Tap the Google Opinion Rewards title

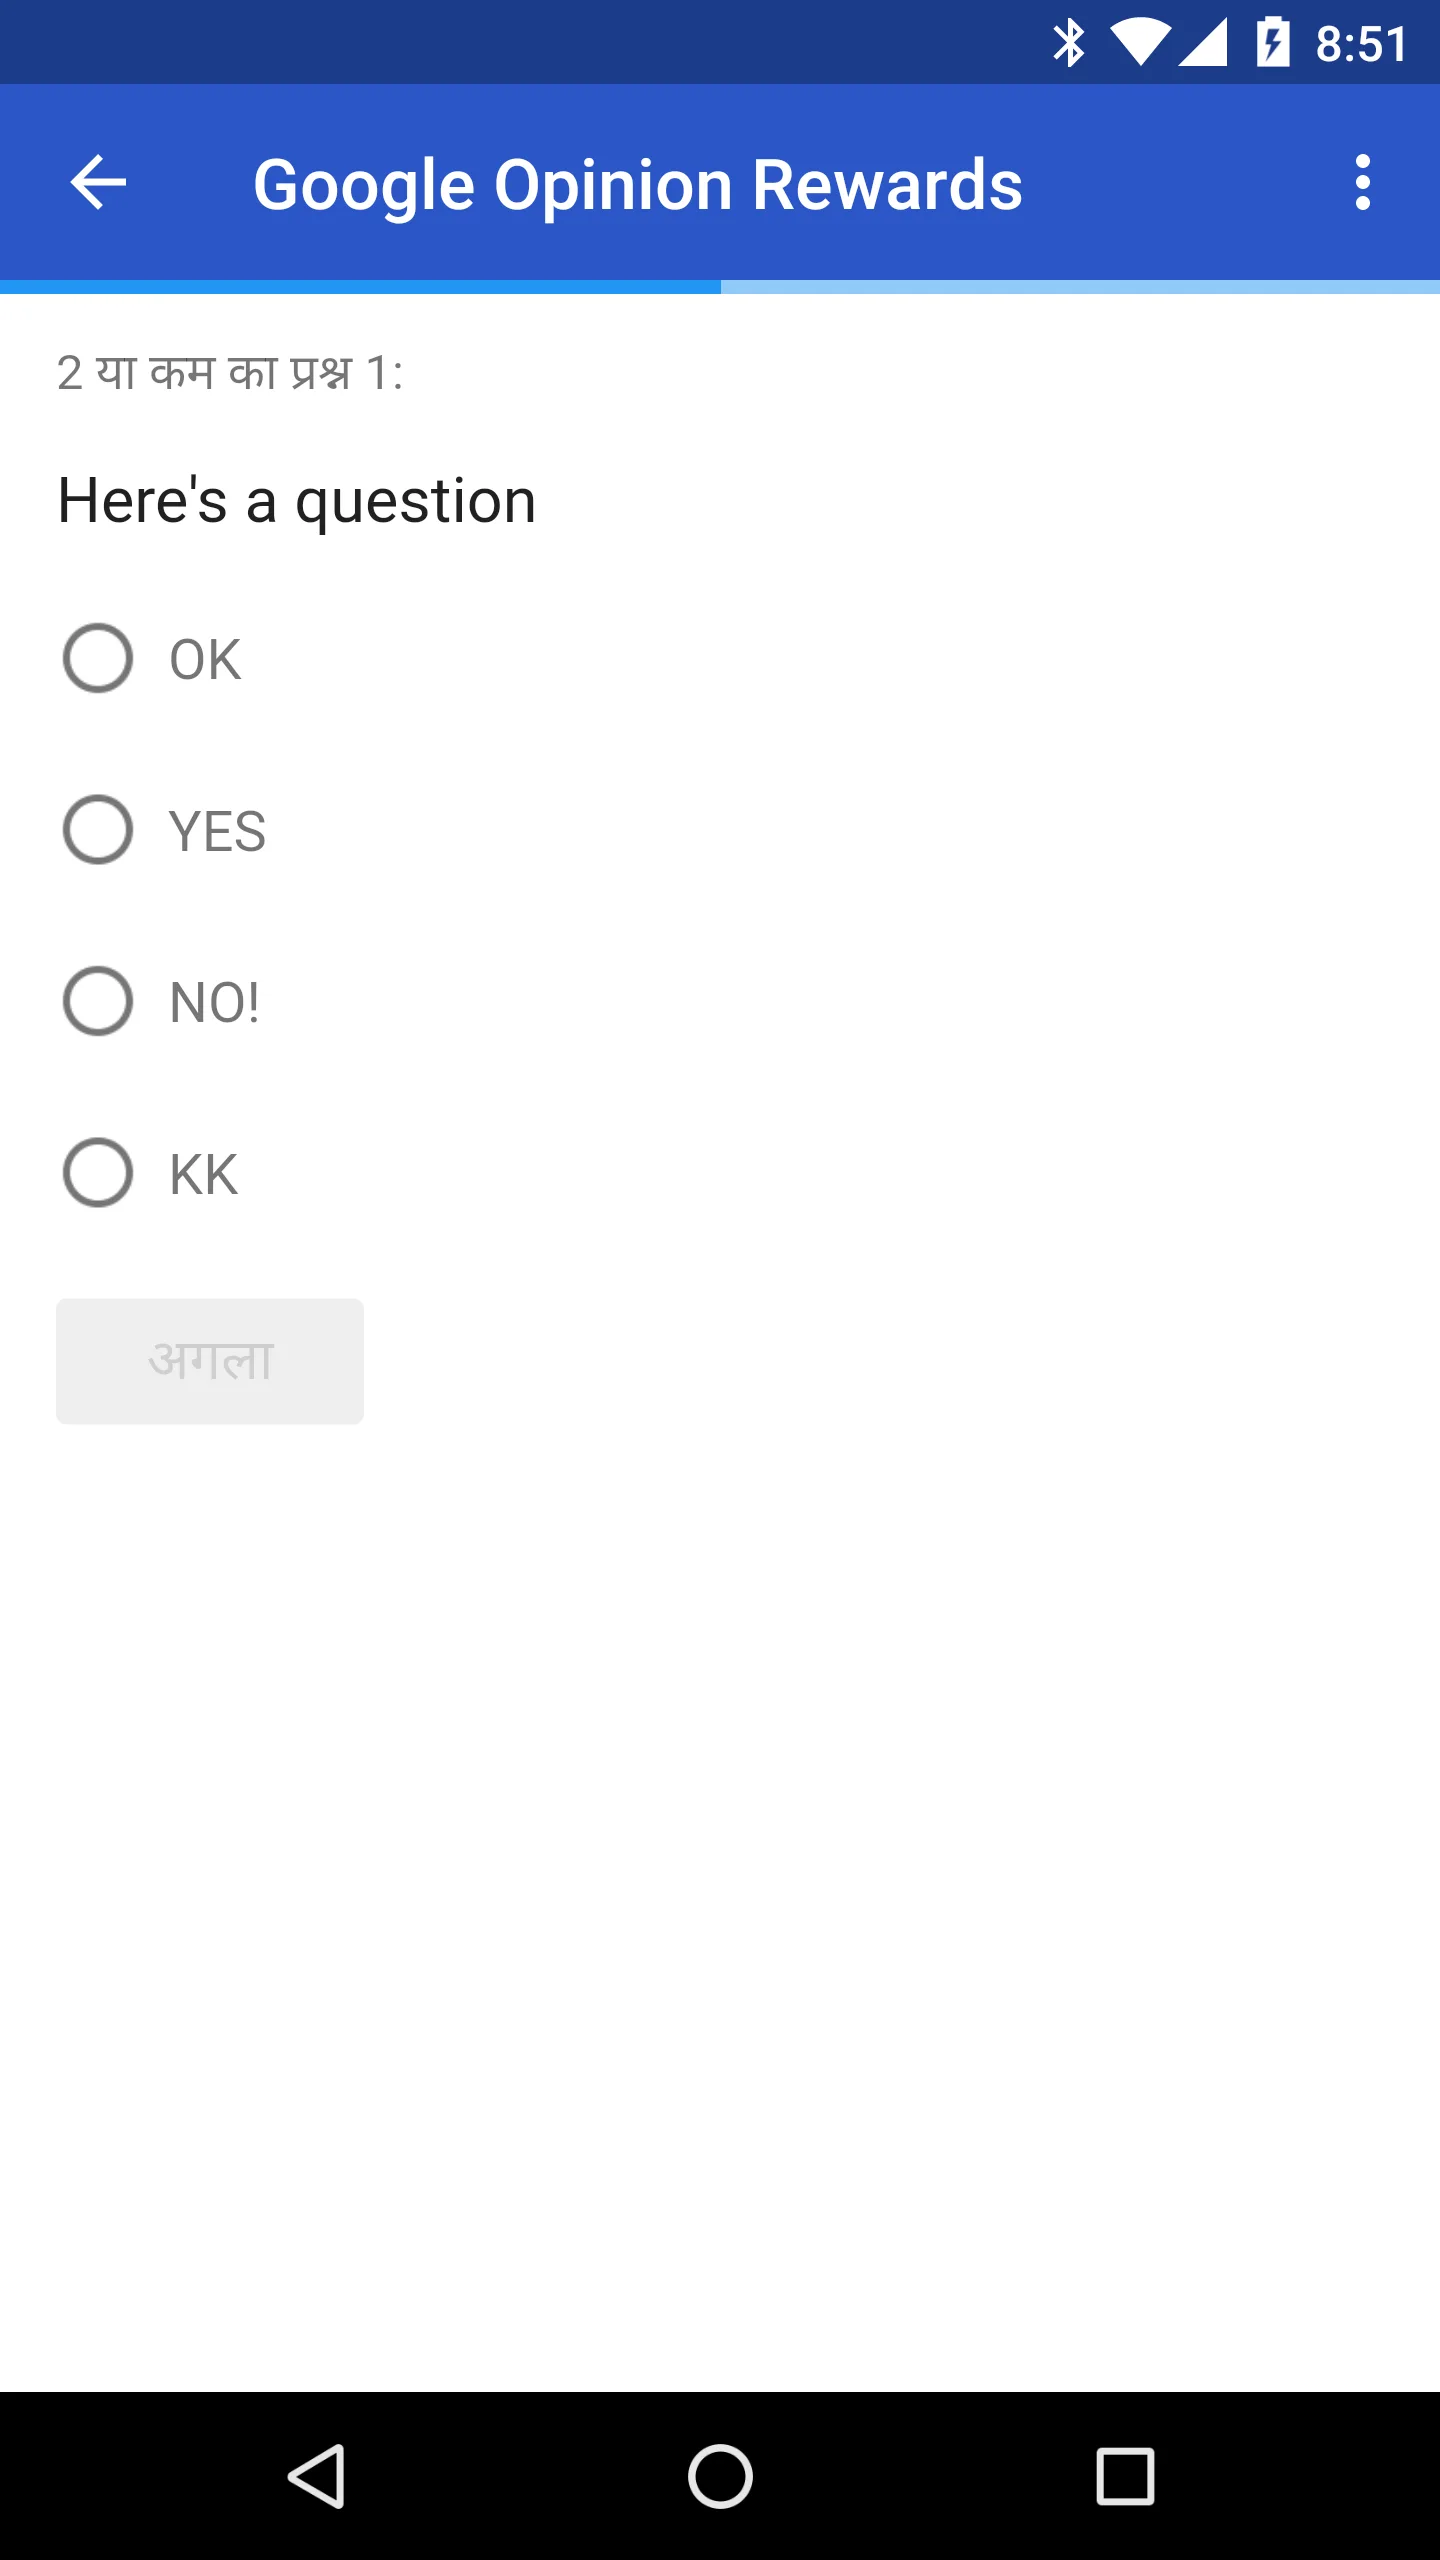[638, 185]
